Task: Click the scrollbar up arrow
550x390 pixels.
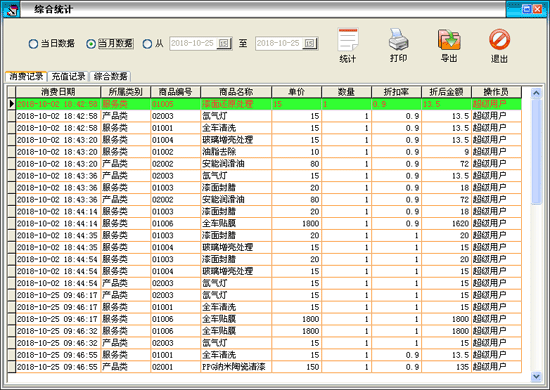Action: tap(536, 93)
